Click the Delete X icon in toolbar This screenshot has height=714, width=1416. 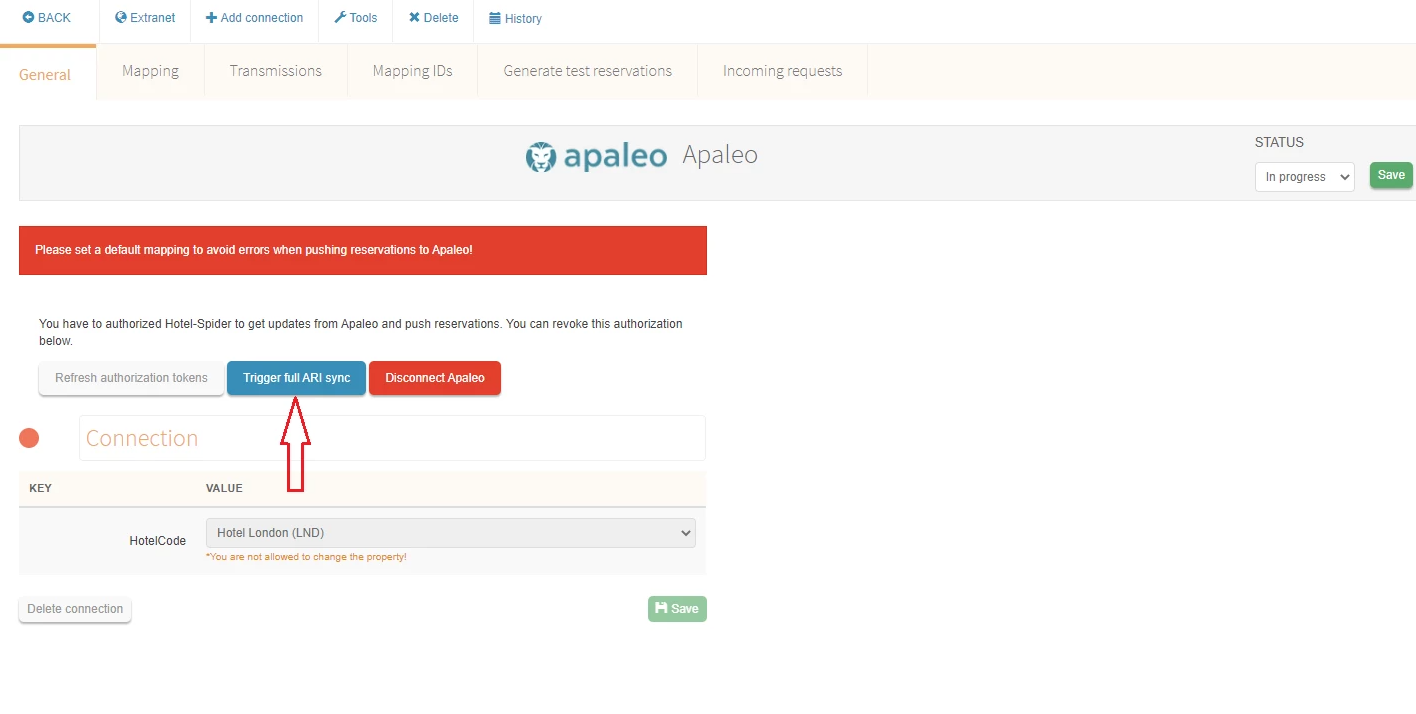(x=414, y=18)
